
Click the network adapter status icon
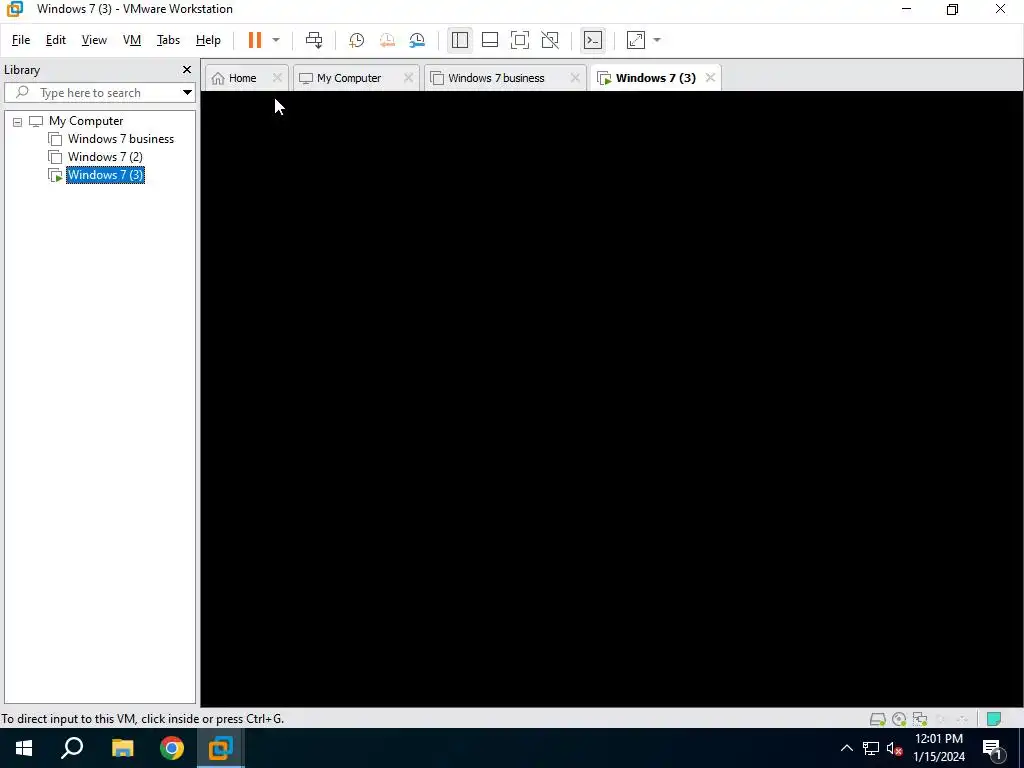(920, 719)
